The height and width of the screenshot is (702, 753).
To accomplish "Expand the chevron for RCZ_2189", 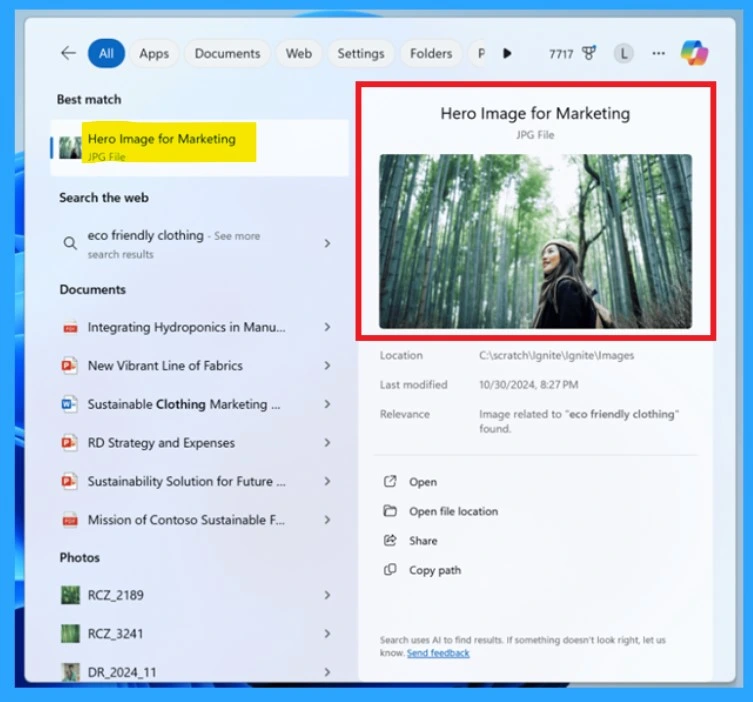I will tap(328, 595).
